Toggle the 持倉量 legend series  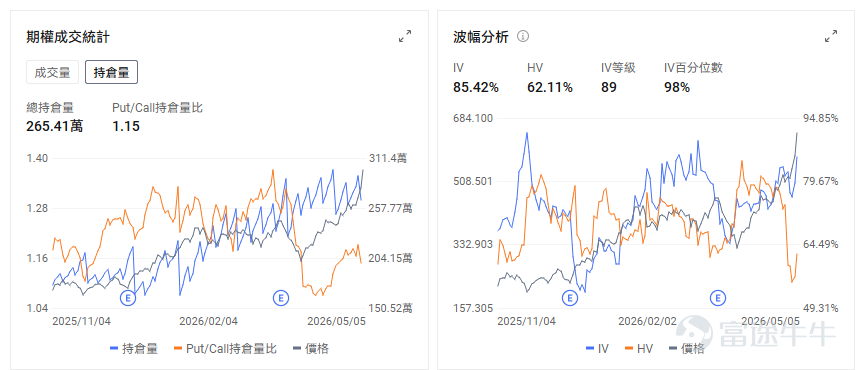[134, 348]
